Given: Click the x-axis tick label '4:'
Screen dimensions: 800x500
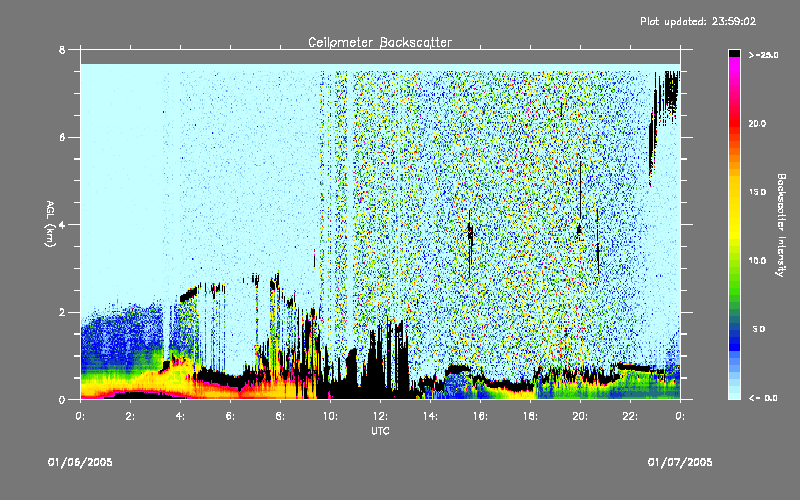Looking at the screenshot, I should pyautogui.click(x=181, y=416).
